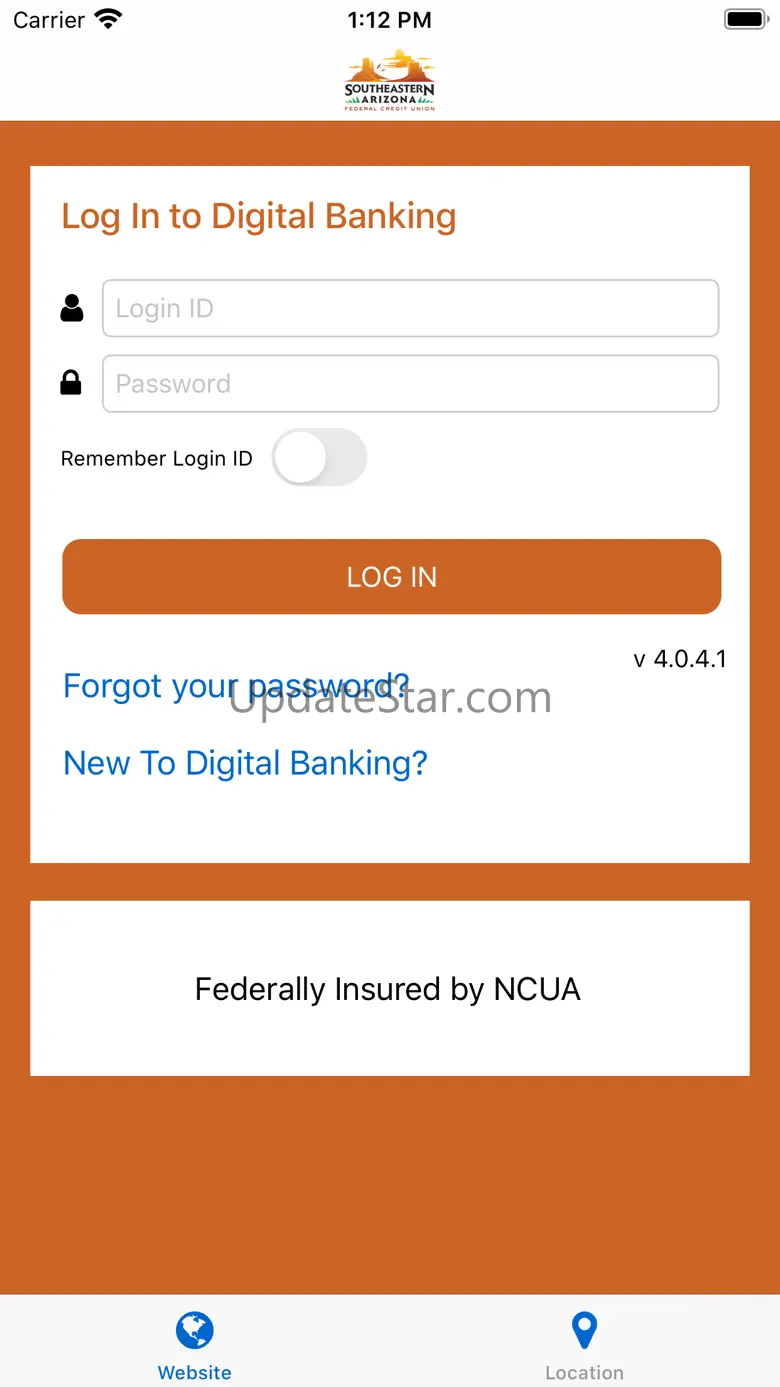Tap the Wi-Fi icon in the status bar
Viewport: 780px width, 1387px height.
pos(107,19)
